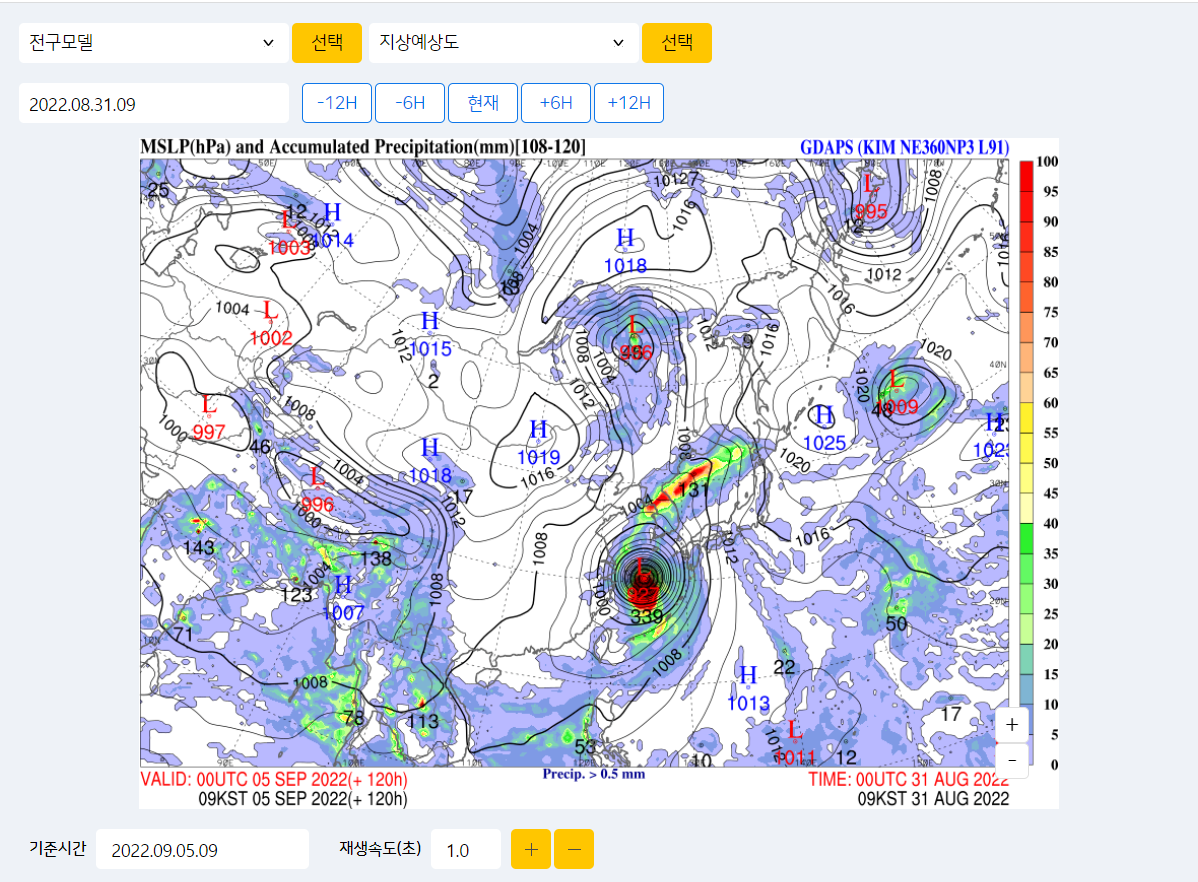Increase playback speed with yellow plus button
1198x882 pixels.
coord(531,849)
